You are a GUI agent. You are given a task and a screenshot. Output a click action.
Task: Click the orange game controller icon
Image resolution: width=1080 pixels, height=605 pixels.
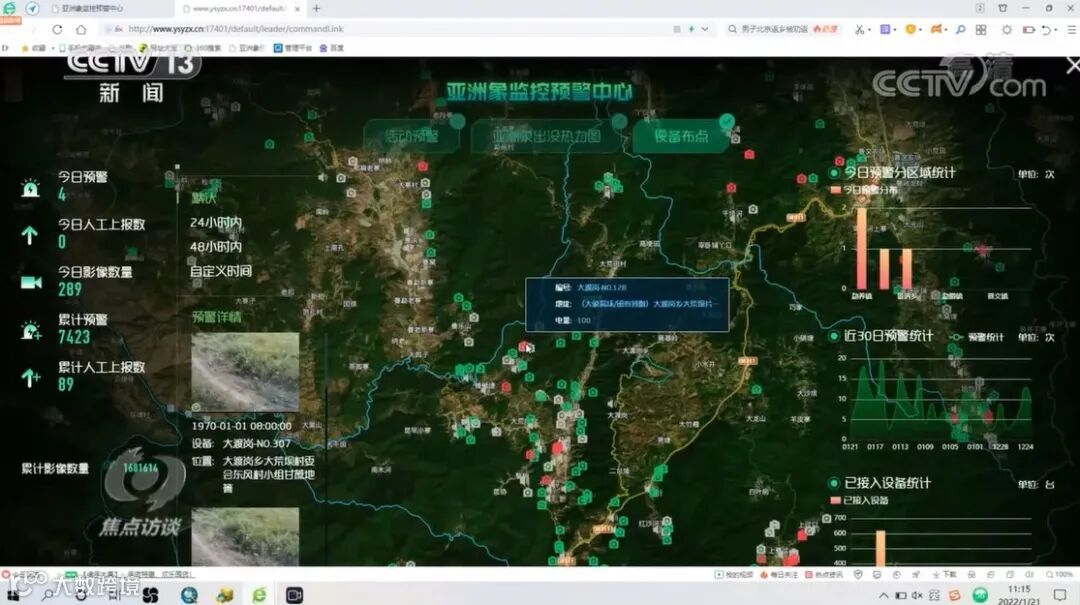(936, 30)
